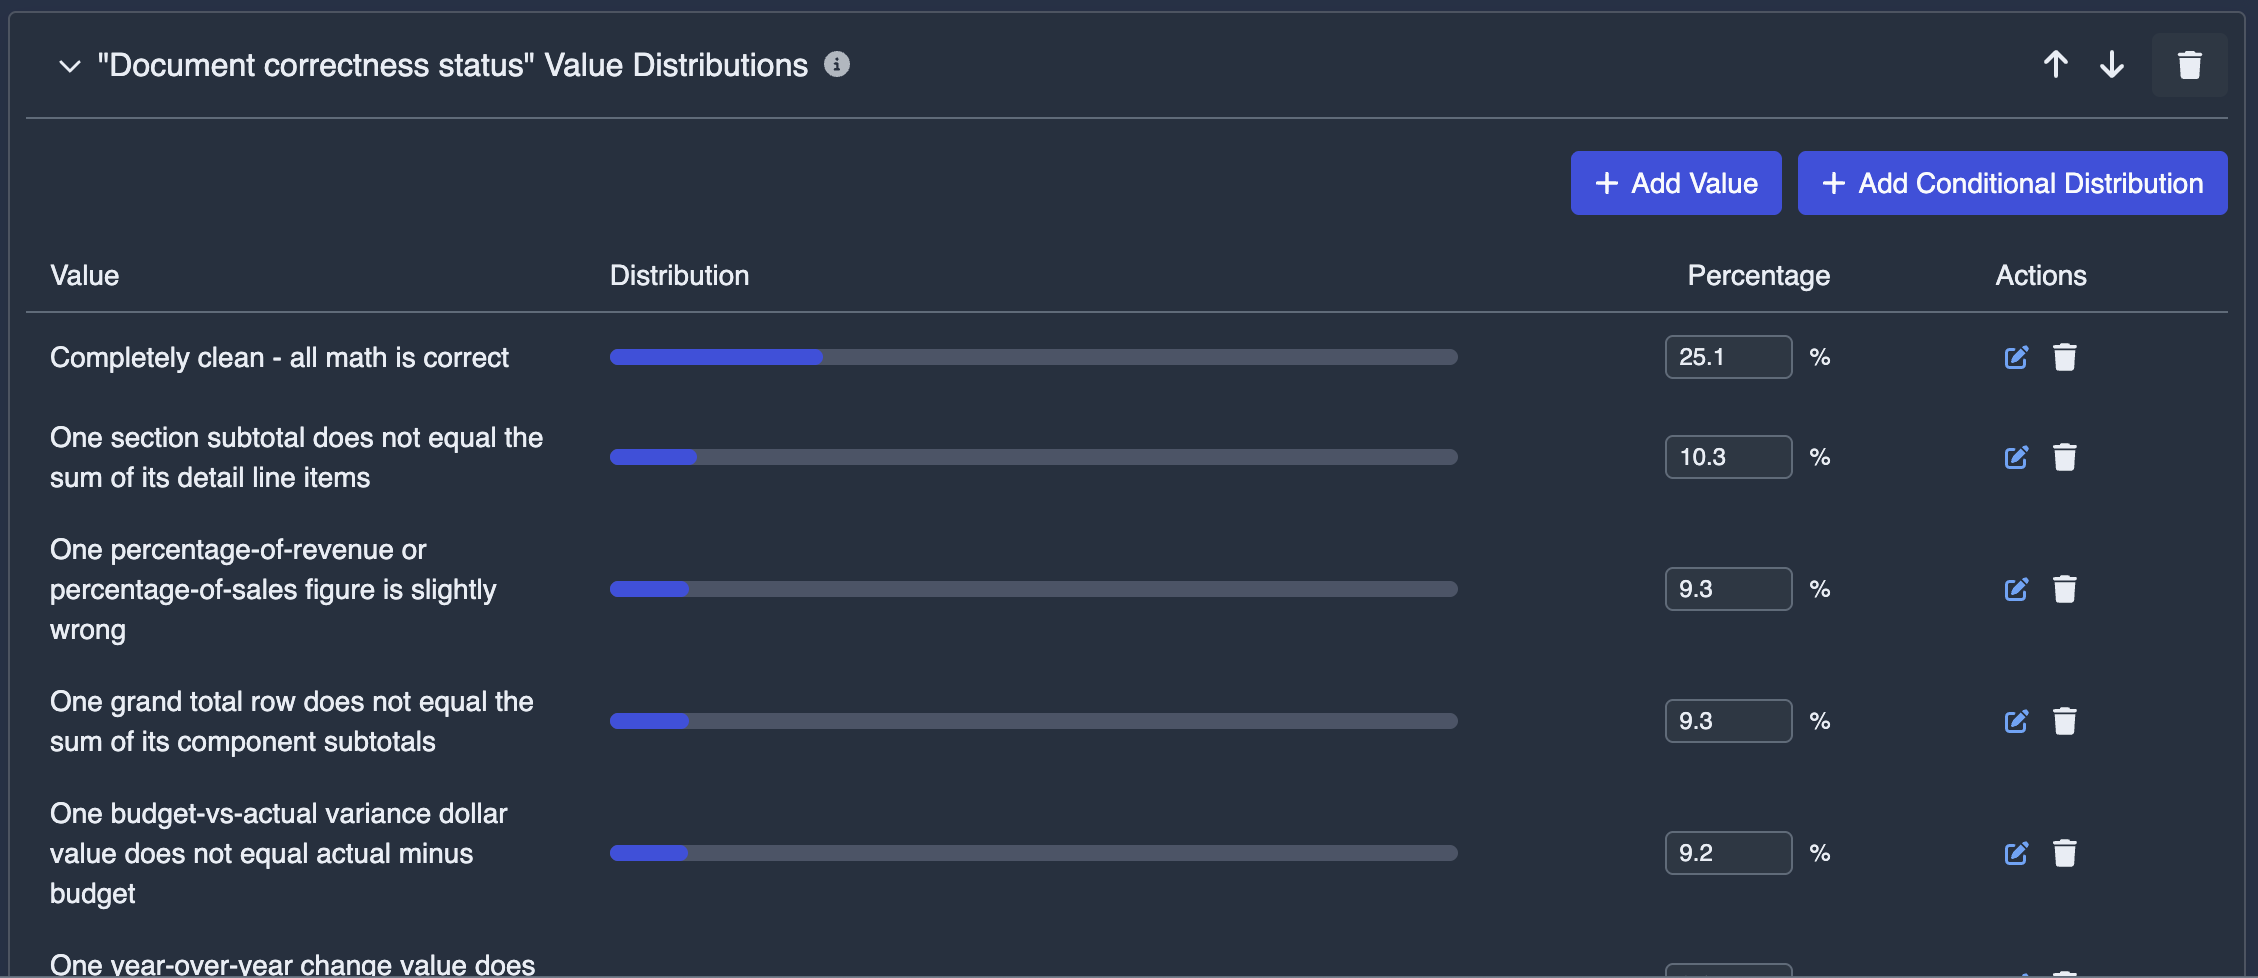Click the Add Conditional Distribution button

coord(2012,183)
